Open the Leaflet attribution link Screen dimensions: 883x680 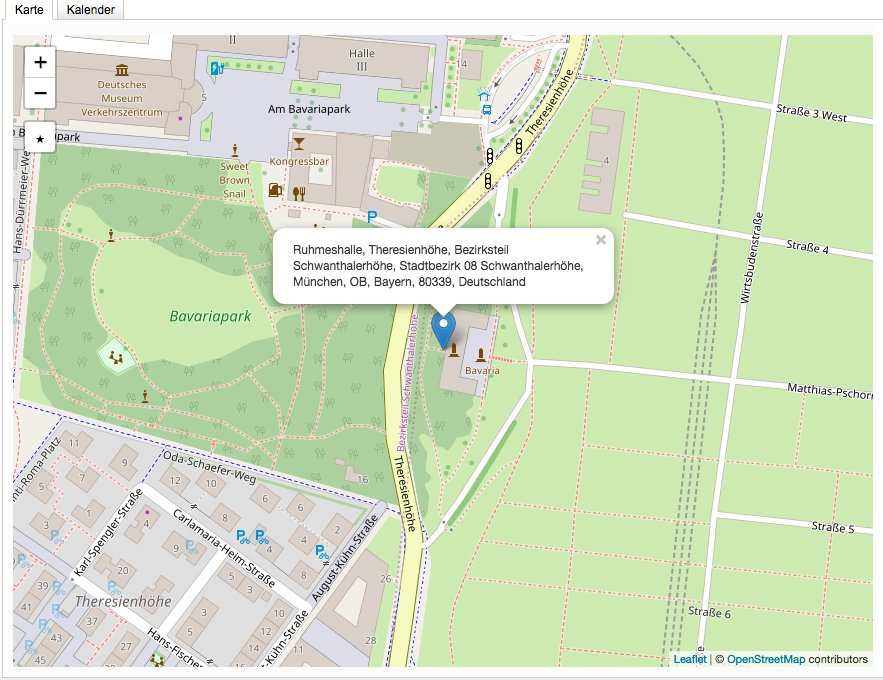690,659
